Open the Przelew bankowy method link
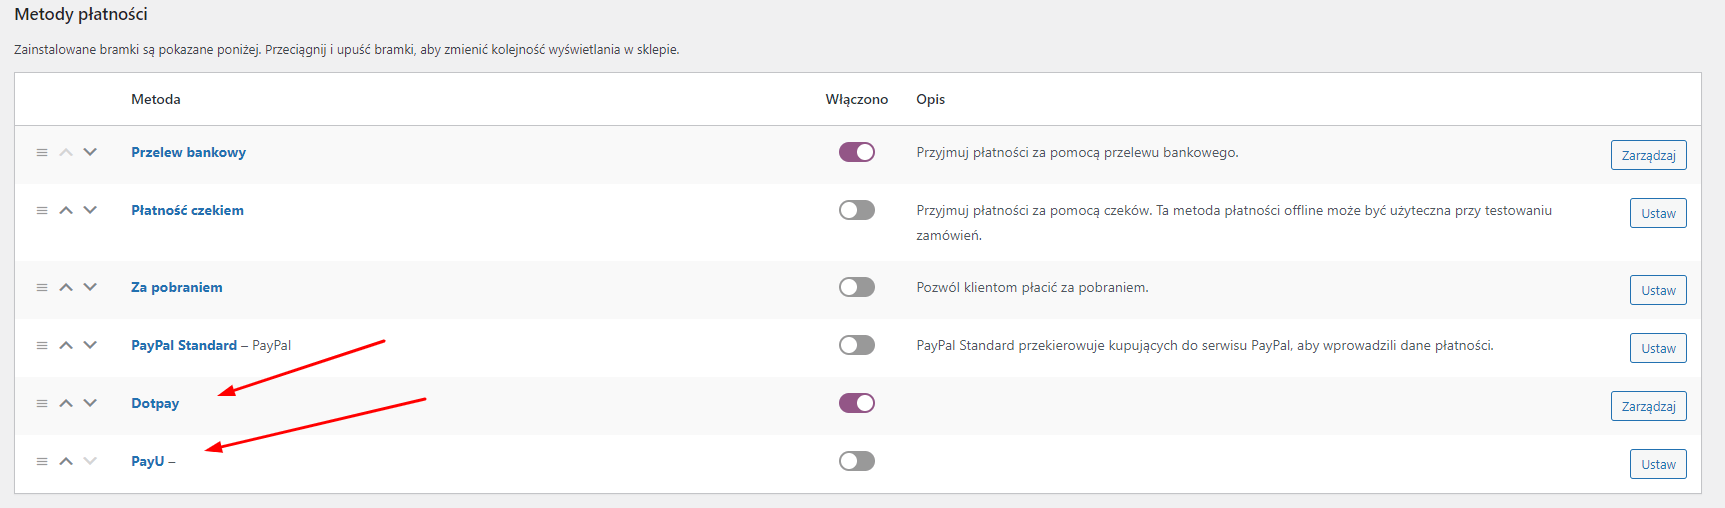The height and width of the screenshot is (508, 1725). [x=188, y=152]
